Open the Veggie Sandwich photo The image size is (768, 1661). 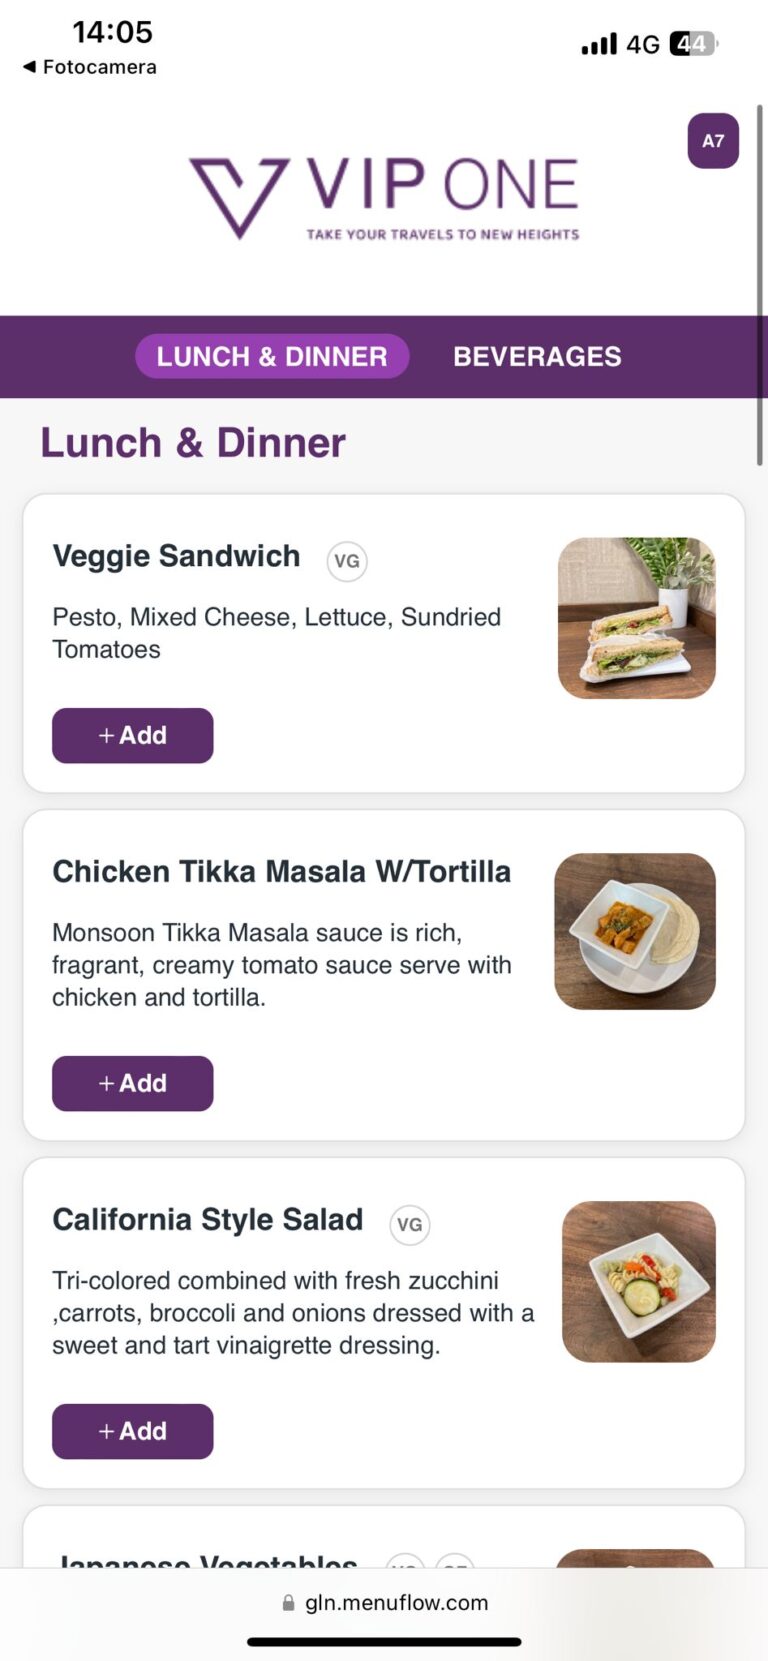(637, 618)
